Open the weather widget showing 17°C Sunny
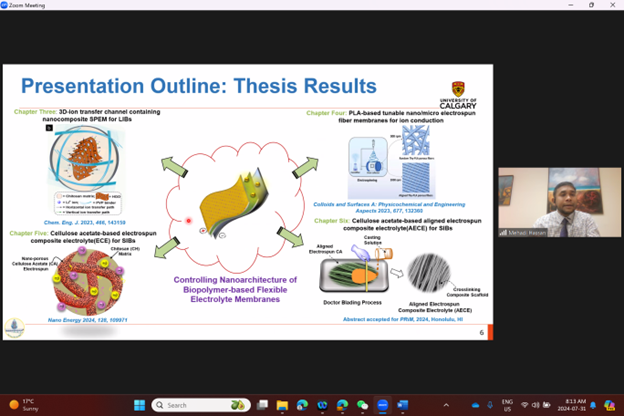Viewport: 624px width, 416px height. click(x=22, y=405)
